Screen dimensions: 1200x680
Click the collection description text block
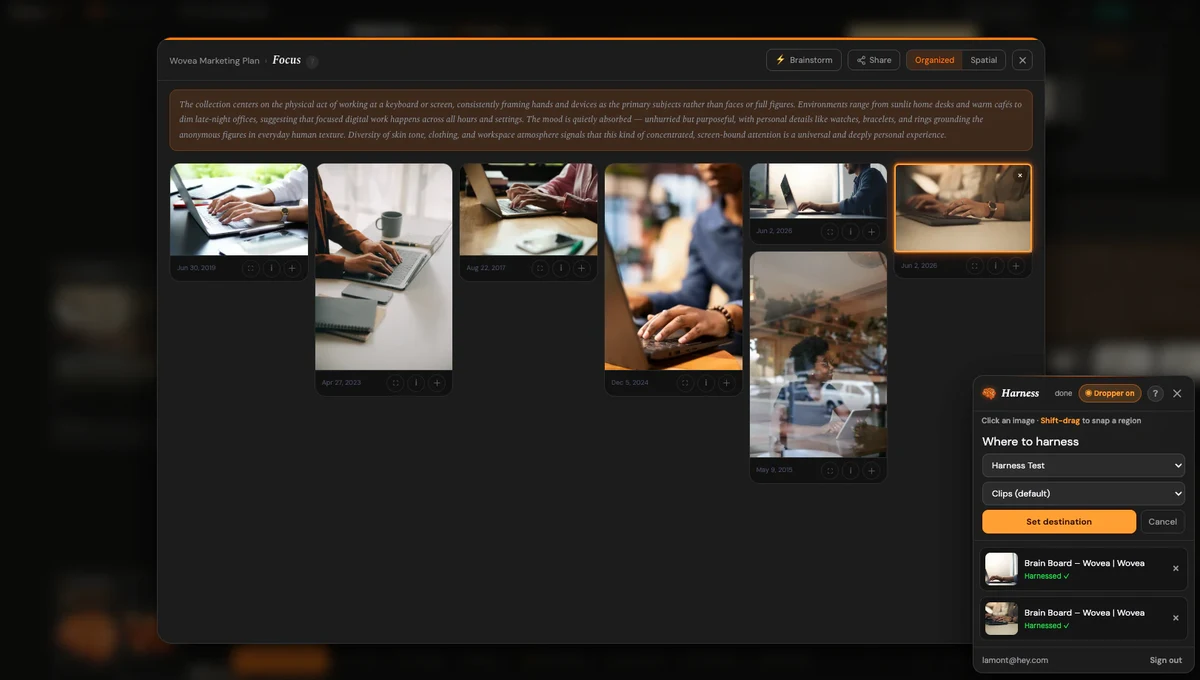click(601, 120)
